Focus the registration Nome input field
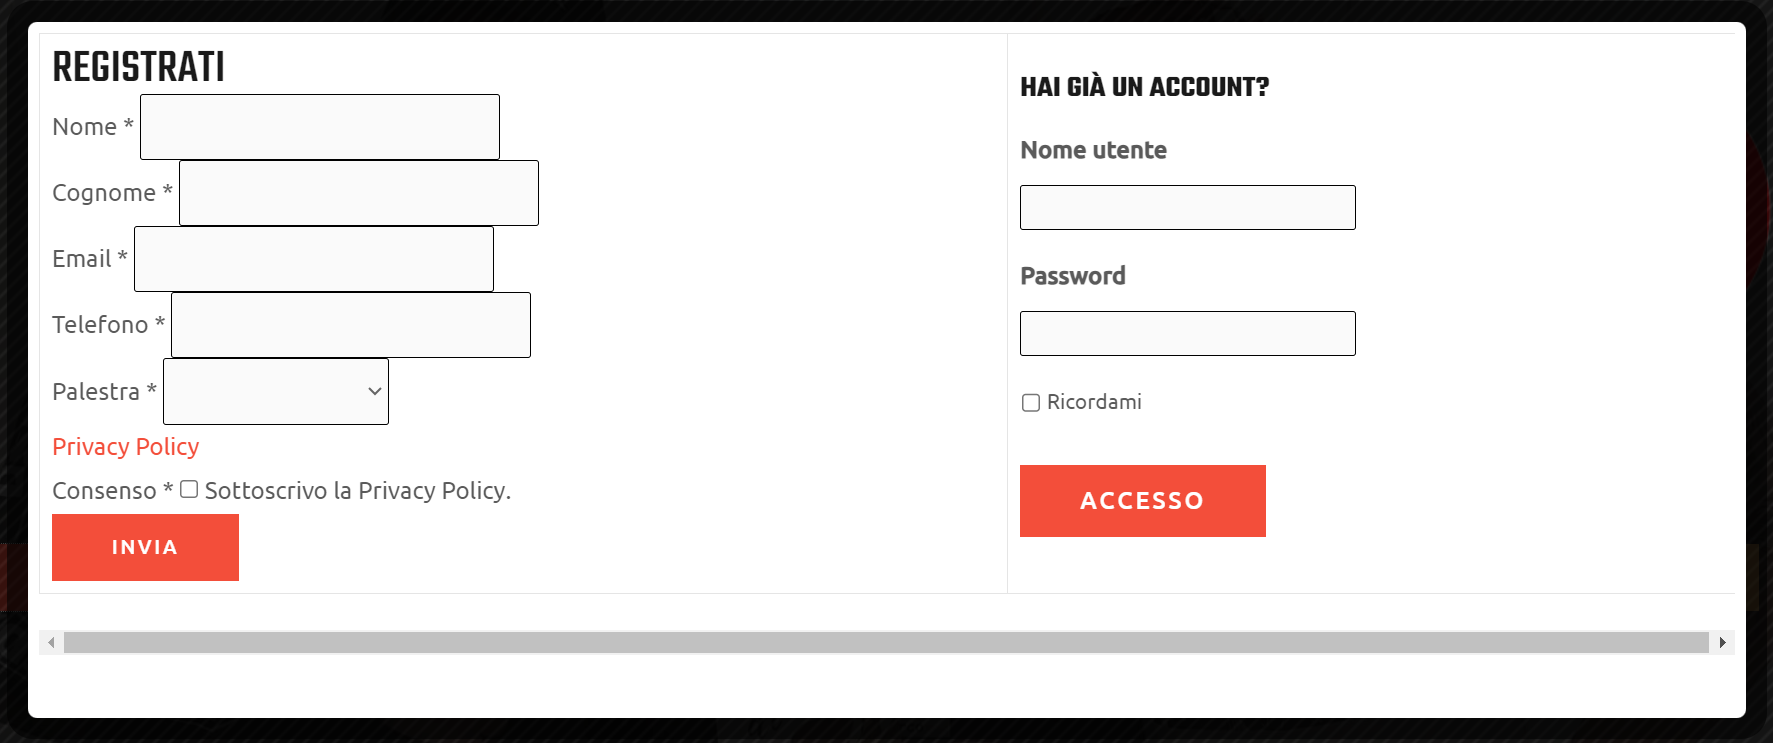Screen dimensions: 1773x743 320,127
